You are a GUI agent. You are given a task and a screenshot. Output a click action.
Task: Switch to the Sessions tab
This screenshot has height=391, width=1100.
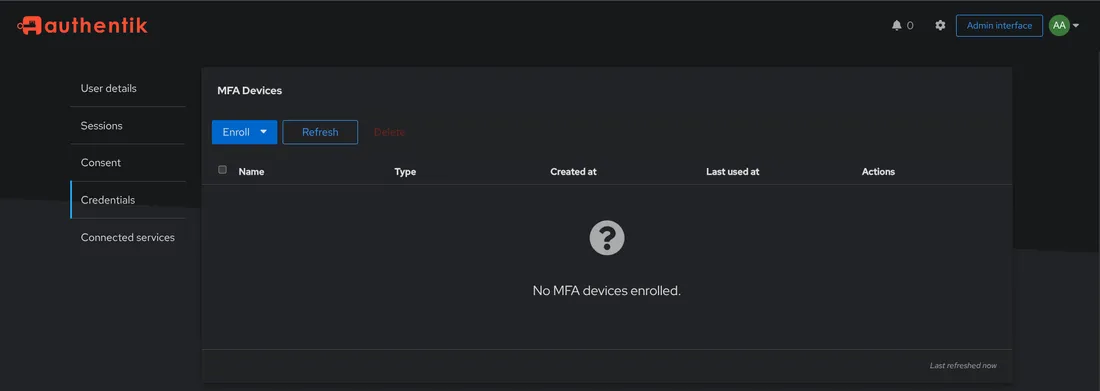128,126
